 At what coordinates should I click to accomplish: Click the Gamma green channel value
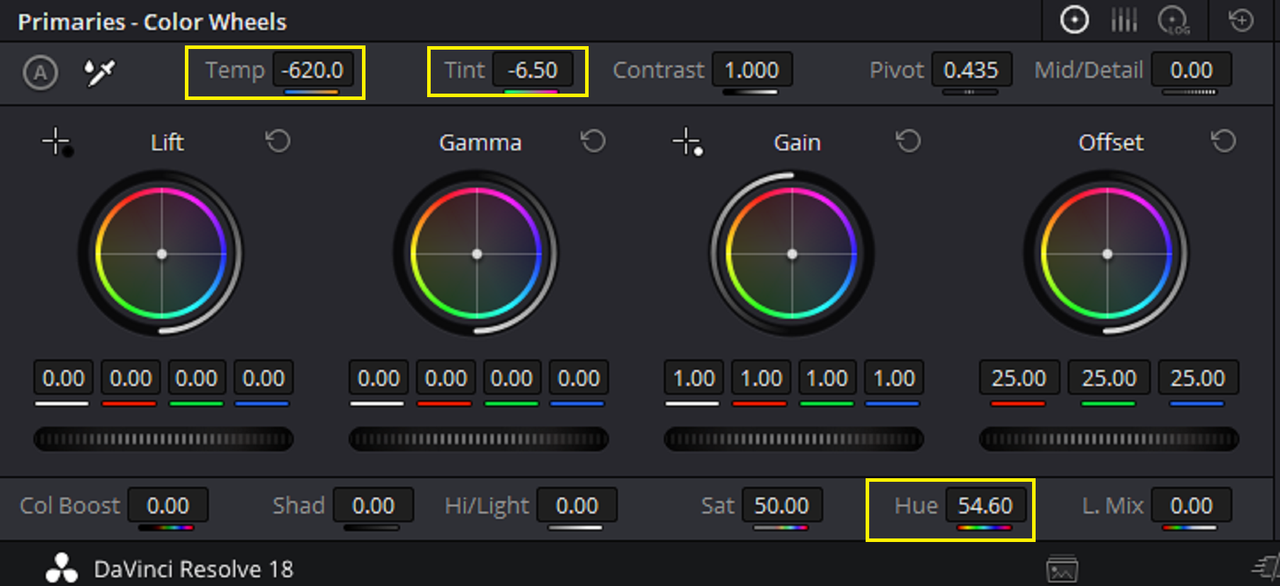coord(512,379)
